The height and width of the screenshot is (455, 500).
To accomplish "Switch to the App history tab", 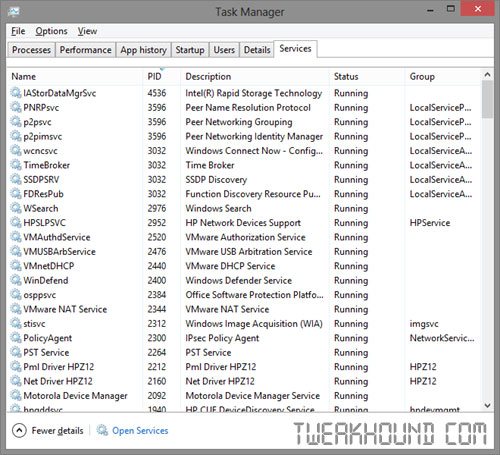I will pos(143,50).
